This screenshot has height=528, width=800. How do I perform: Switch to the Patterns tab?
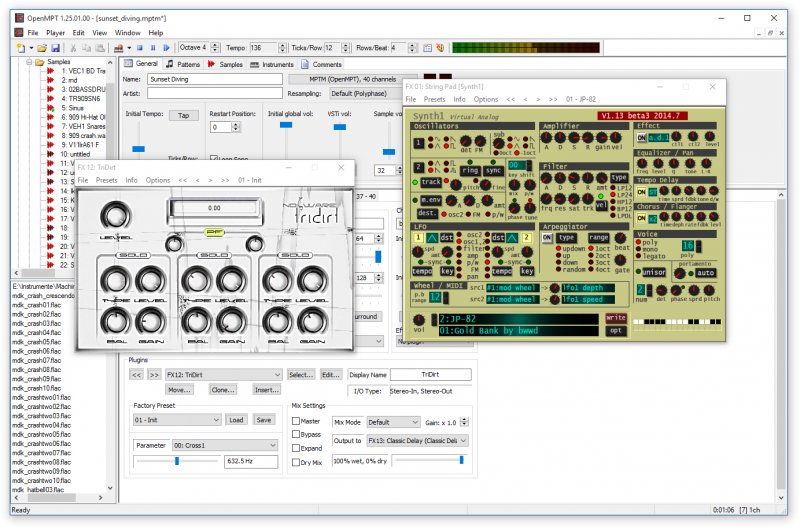point(183,64)
